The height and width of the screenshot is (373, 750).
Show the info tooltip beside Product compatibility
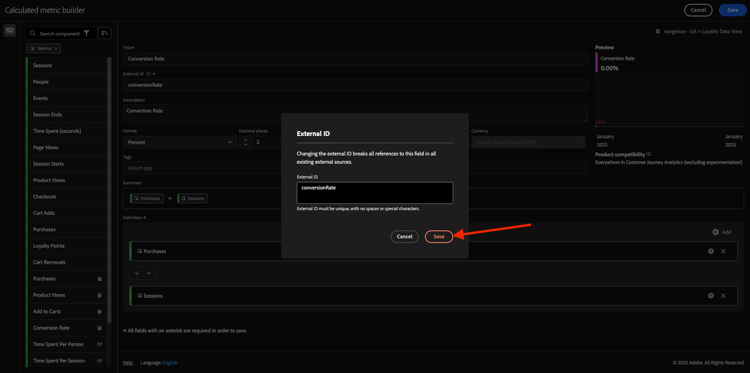(x=649, y=154)
